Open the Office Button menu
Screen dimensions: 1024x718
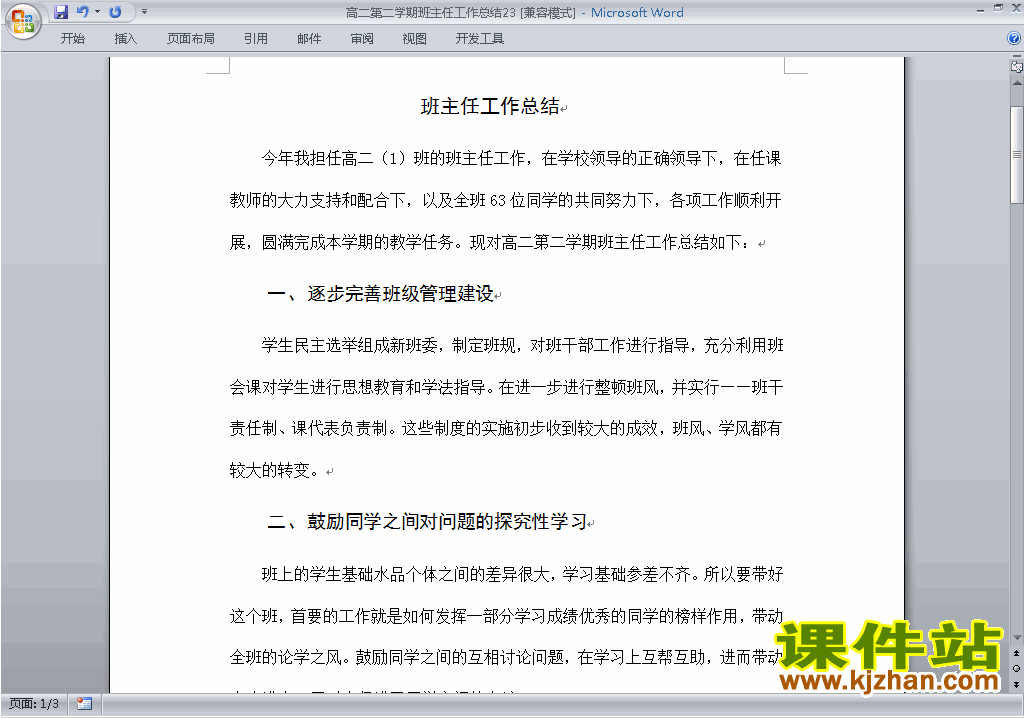click(x=23, y=21)
